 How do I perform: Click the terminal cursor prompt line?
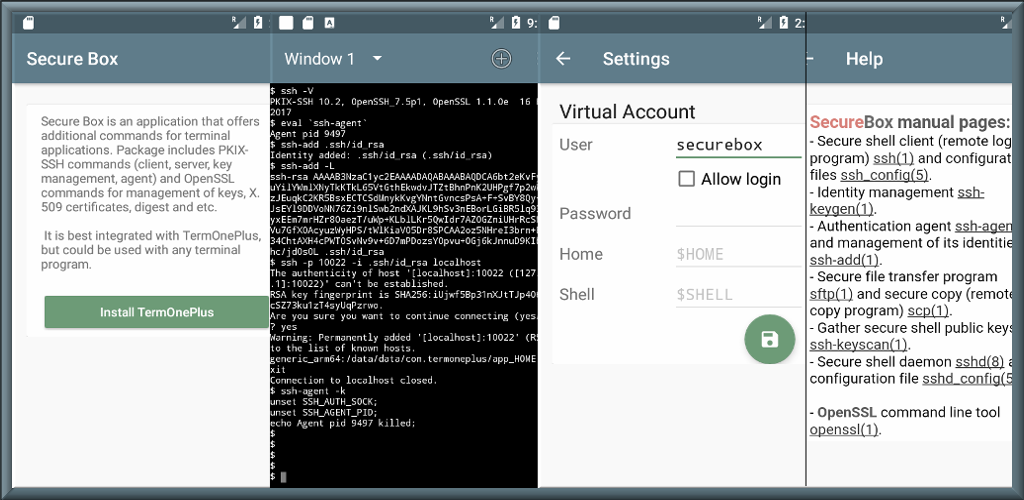279,477
